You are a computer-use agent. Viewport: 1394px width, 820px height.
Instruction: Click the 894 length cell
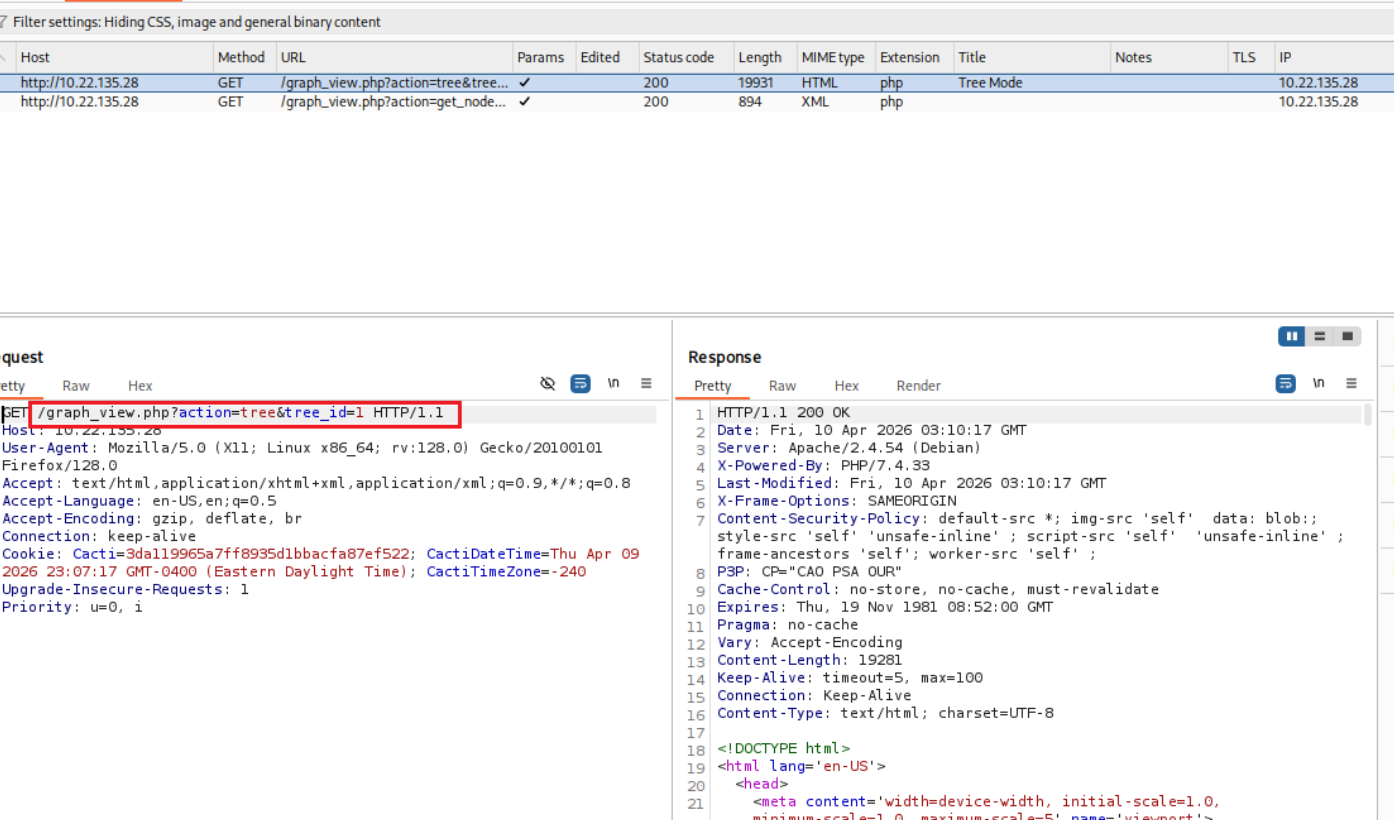750,101
